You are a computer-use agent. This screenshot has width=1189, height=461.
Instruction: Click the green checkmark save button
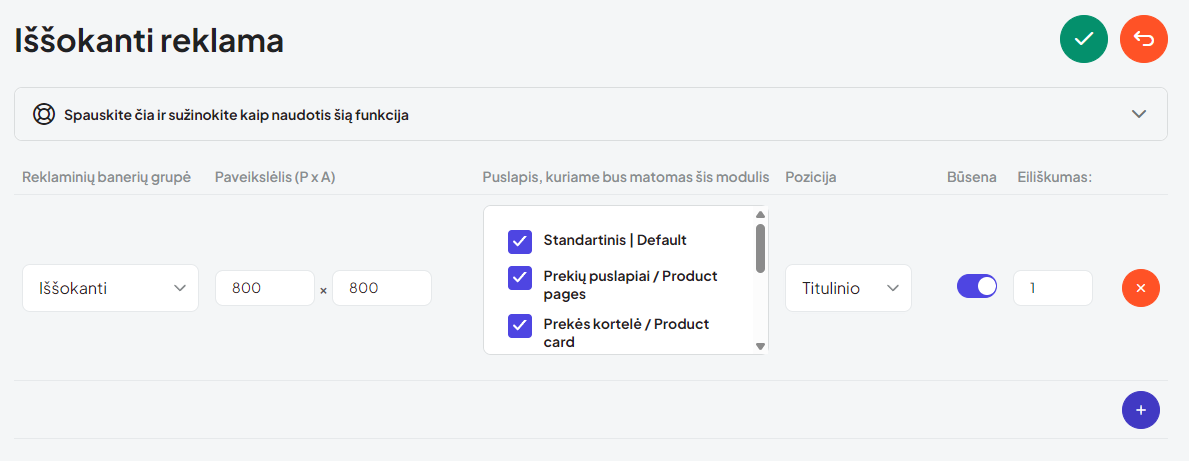pyautogui.click(x=1084, y=39)
